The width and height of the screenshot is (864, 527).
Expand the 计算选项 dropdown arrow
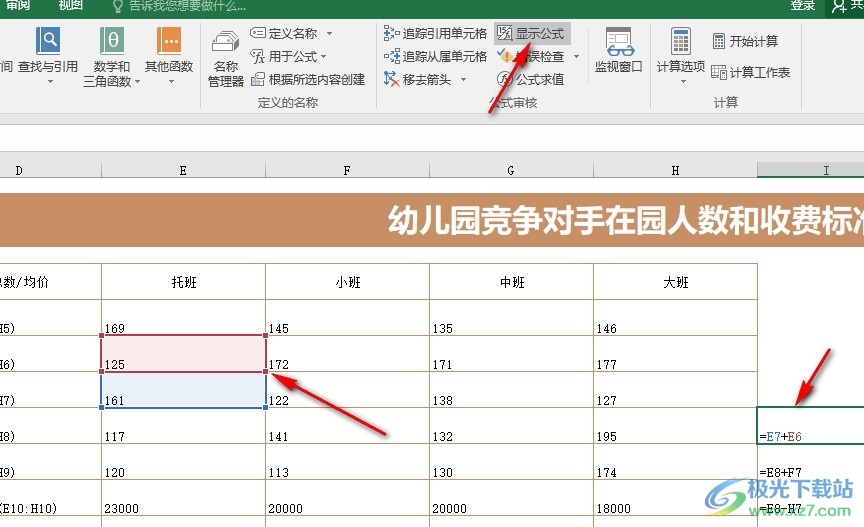click(x=683, y=82)
